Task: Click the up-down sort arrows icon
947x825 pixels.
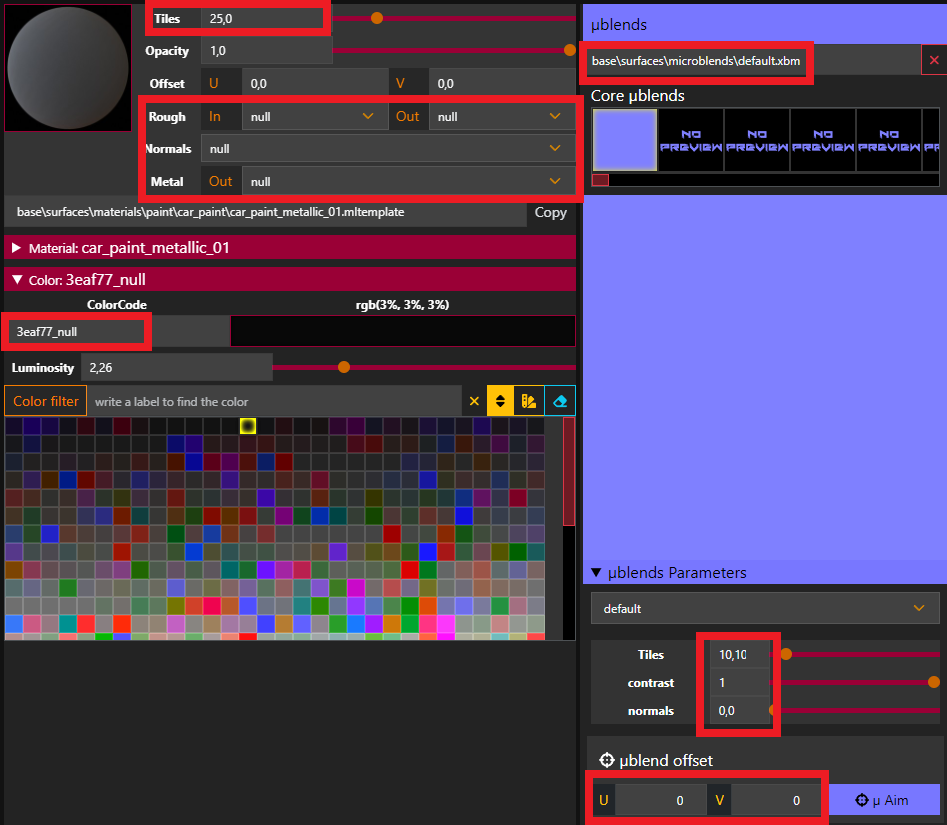Action: coord(501,401)
